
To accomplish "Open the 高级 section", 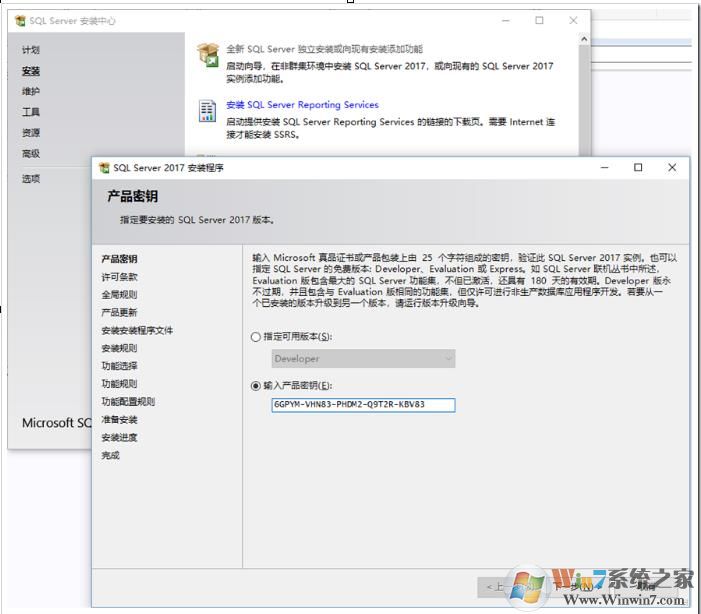I will click(x=31, y=154).
